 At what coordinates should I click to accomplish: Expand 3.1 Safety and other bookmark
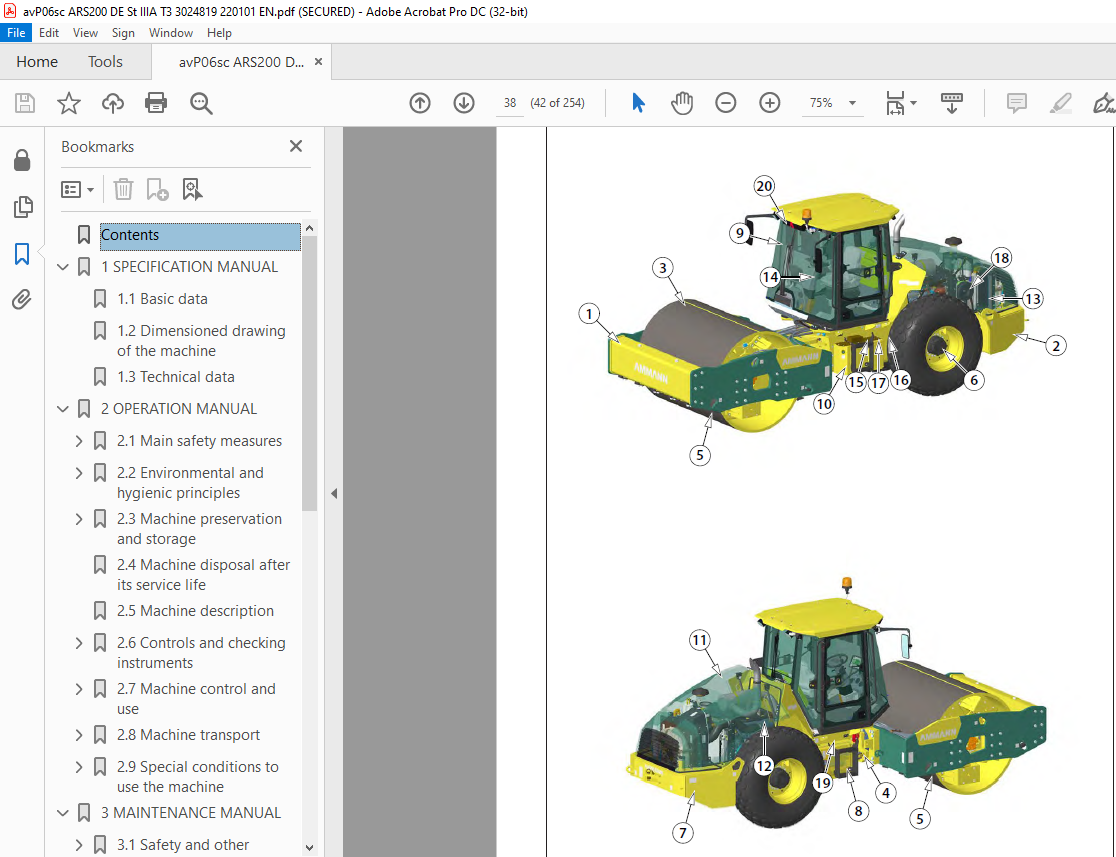point(79,845)
